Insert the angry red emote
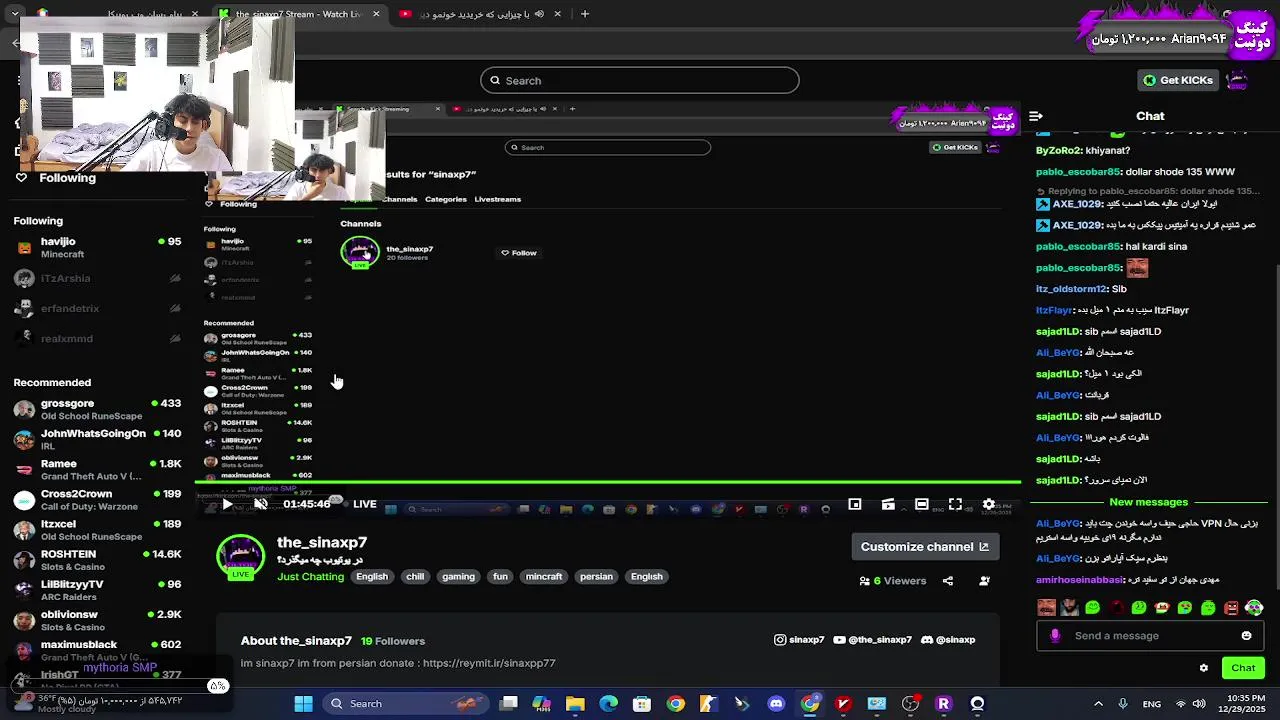Viewport: 1280px width, 720px height. click(1231, 607)
